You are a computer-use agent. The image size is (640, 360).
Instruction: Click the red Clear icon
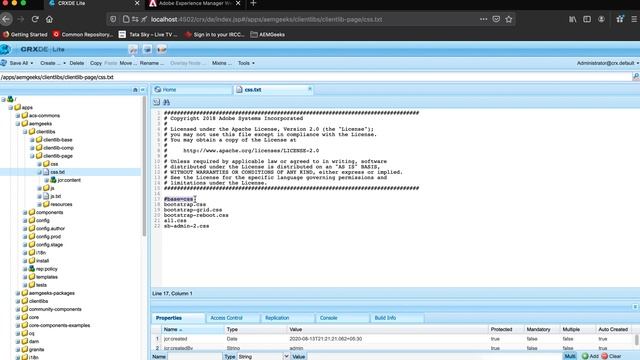[x=605, y=356]
